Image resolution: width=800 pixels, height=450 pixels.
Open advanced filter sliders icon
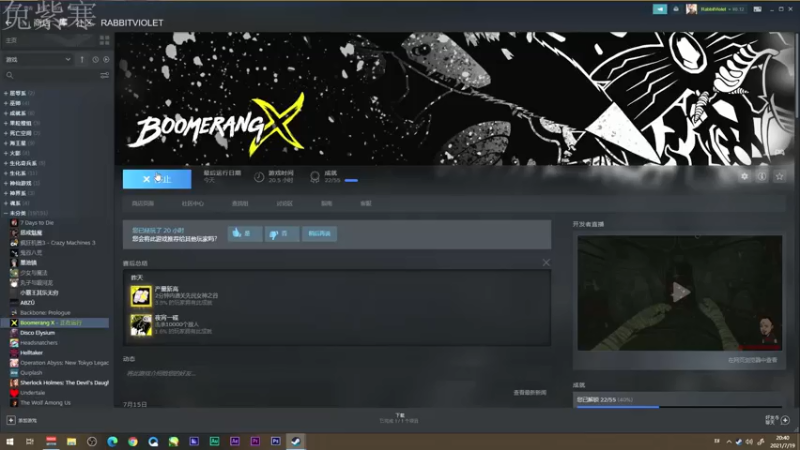tap(105, 76)
